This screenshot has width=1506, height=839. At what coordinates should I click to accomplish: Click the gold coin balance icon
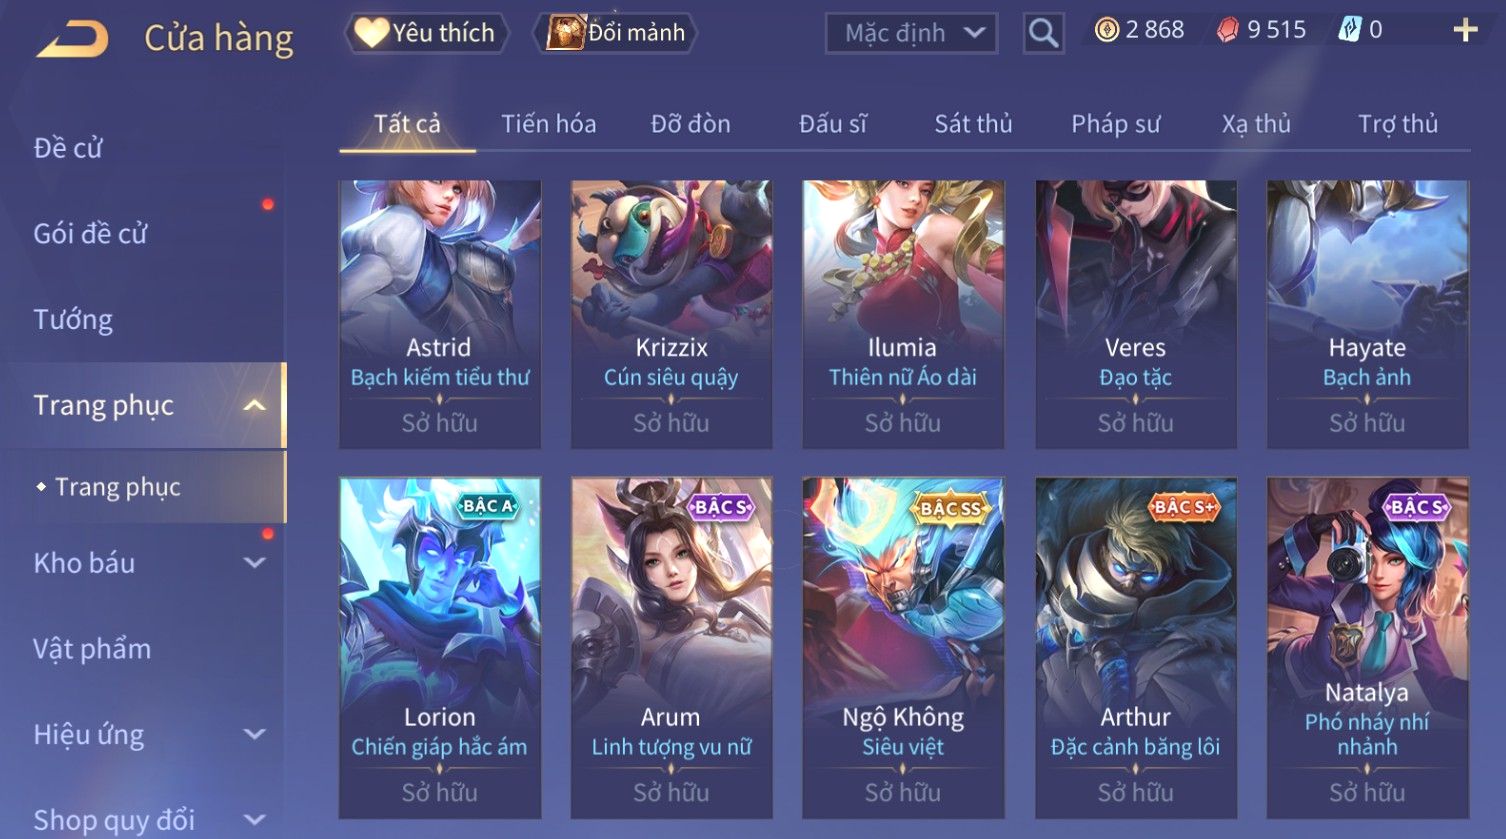tap(1106, 31)
